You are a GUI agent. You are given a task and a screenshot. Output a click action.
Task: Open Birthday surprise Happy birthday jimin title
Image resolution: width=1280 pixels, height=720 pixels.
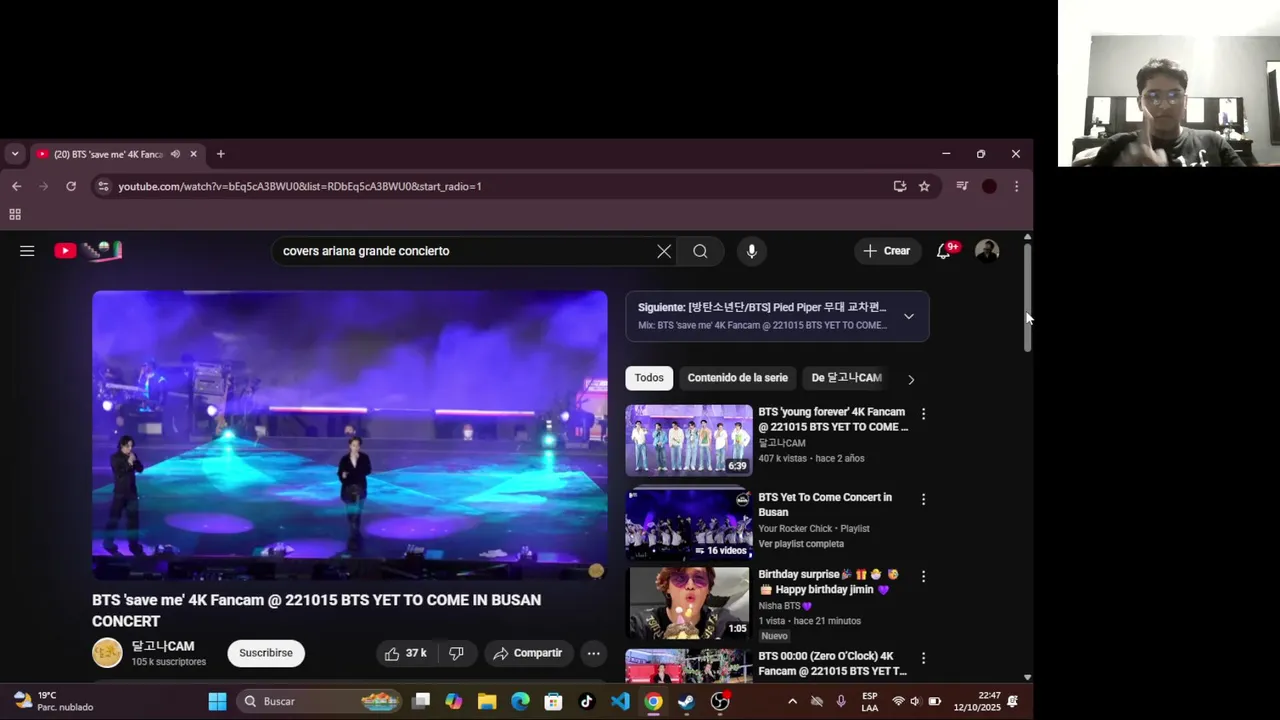click(x=828, y=582)
